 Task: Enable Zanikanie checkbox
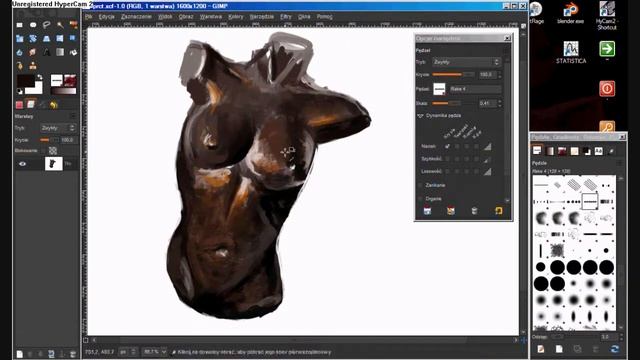point(420,185)
